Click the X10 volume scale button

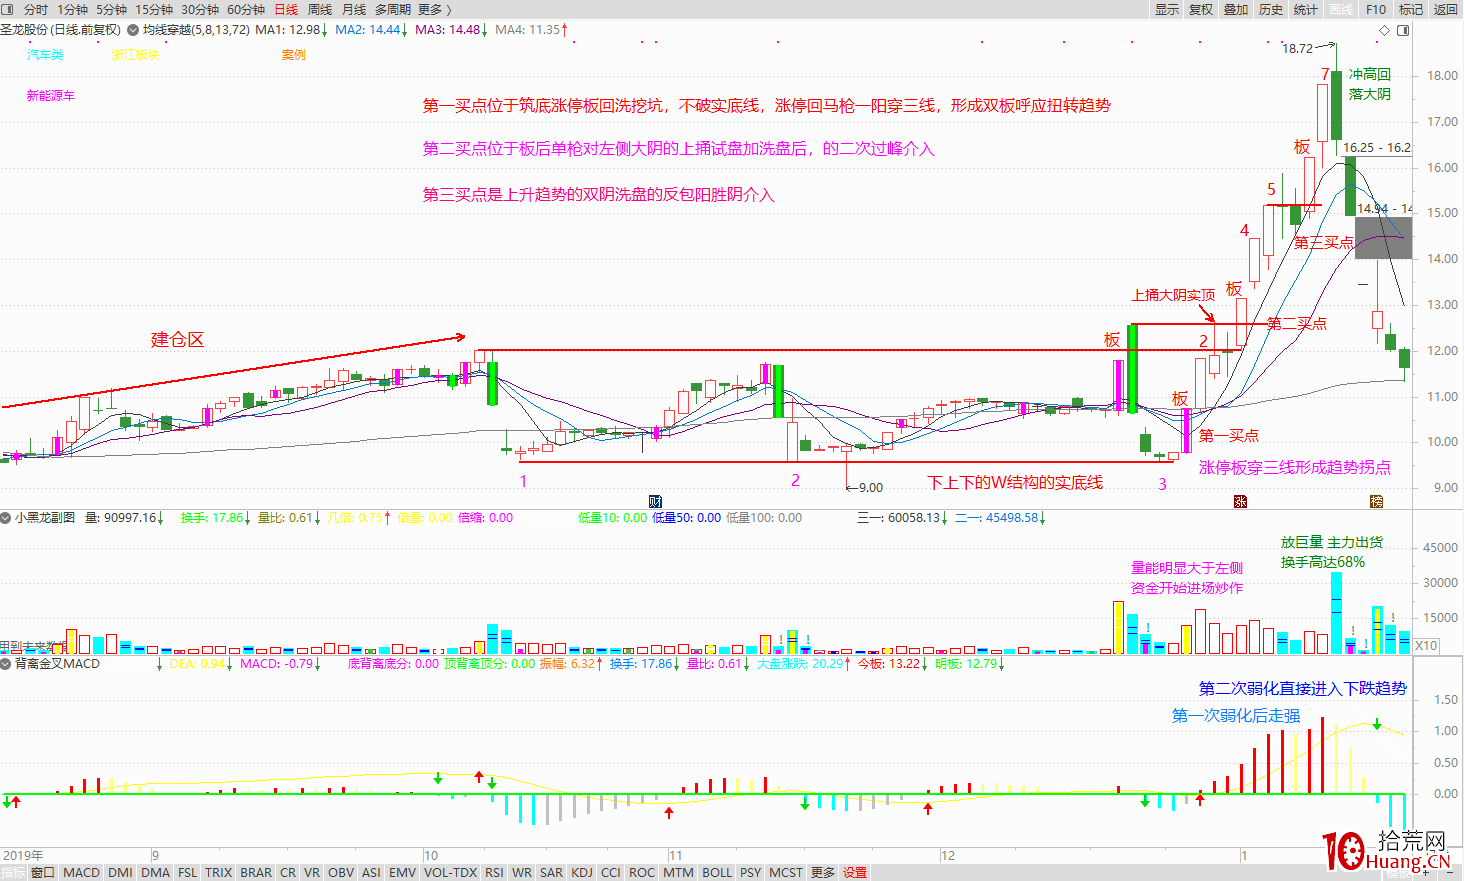[x=1426, y=645]
